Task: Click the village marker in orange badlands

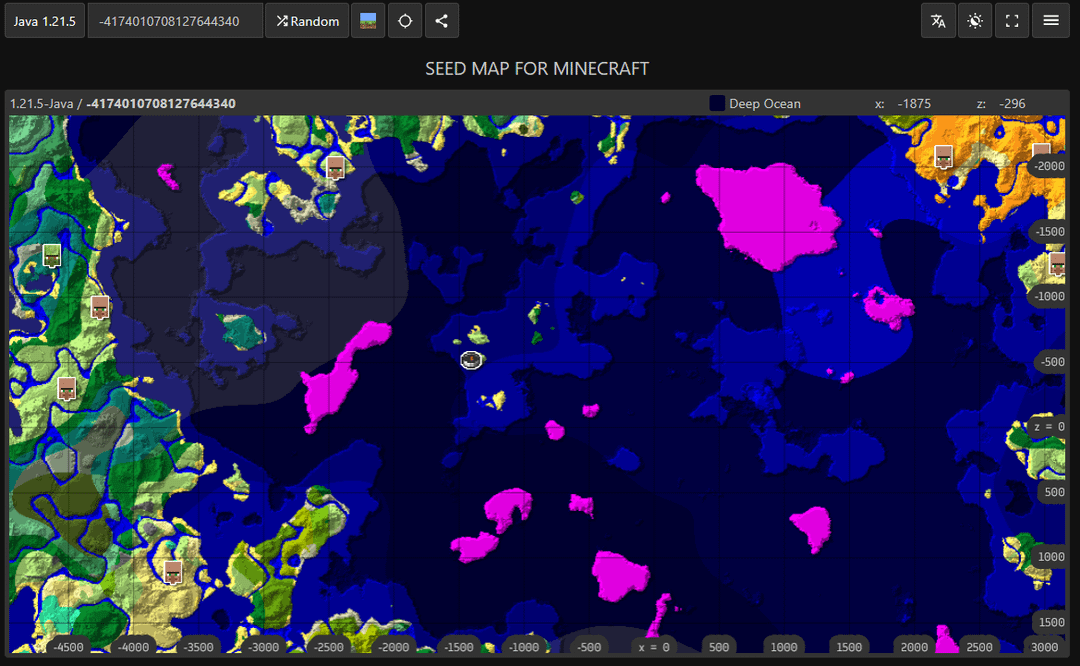Action: pyautogui.click(x=943, y=156)
